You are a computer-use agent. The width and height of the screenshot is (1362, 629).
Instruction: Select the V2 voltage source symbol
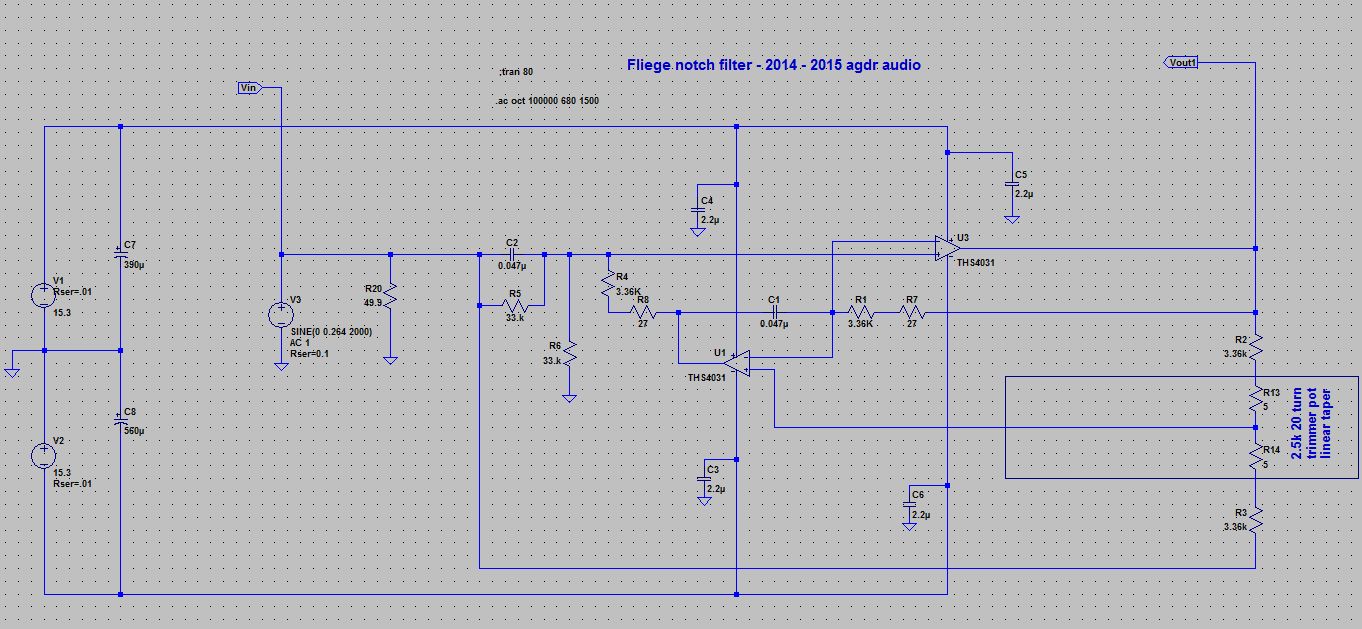(x=44, y=456)
